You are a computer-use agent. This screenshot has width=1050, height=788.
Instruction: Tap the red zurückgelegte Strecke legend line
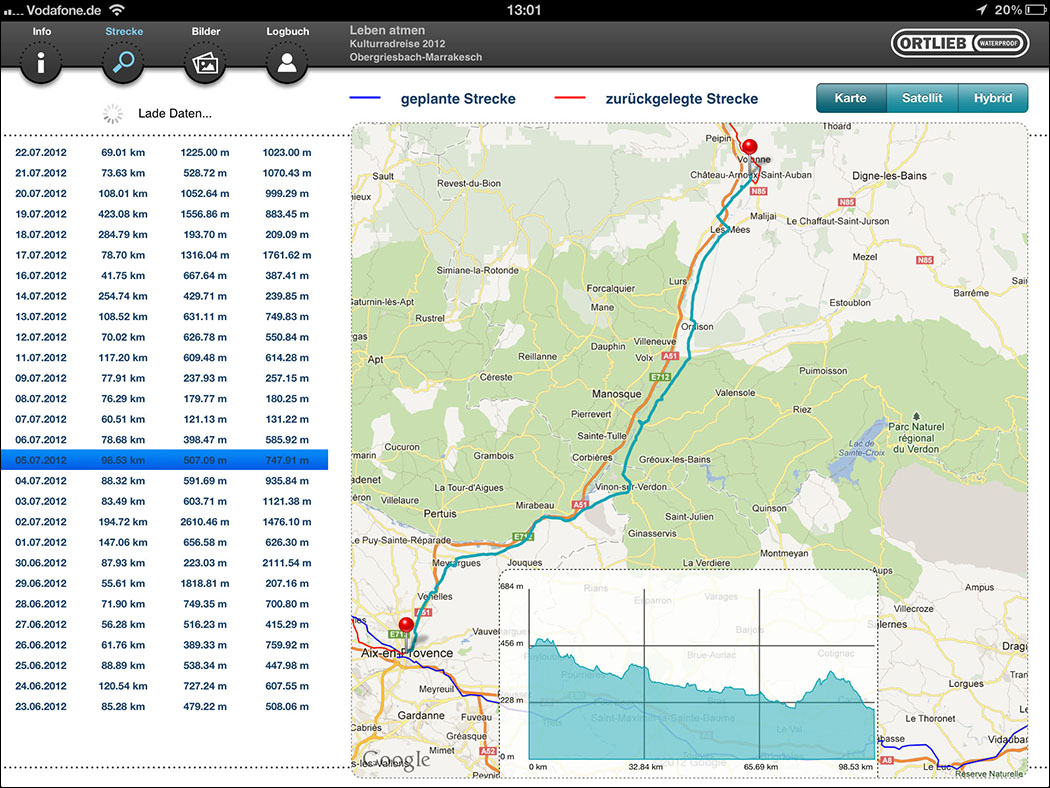pyautogui.click(x=570, y=98)
